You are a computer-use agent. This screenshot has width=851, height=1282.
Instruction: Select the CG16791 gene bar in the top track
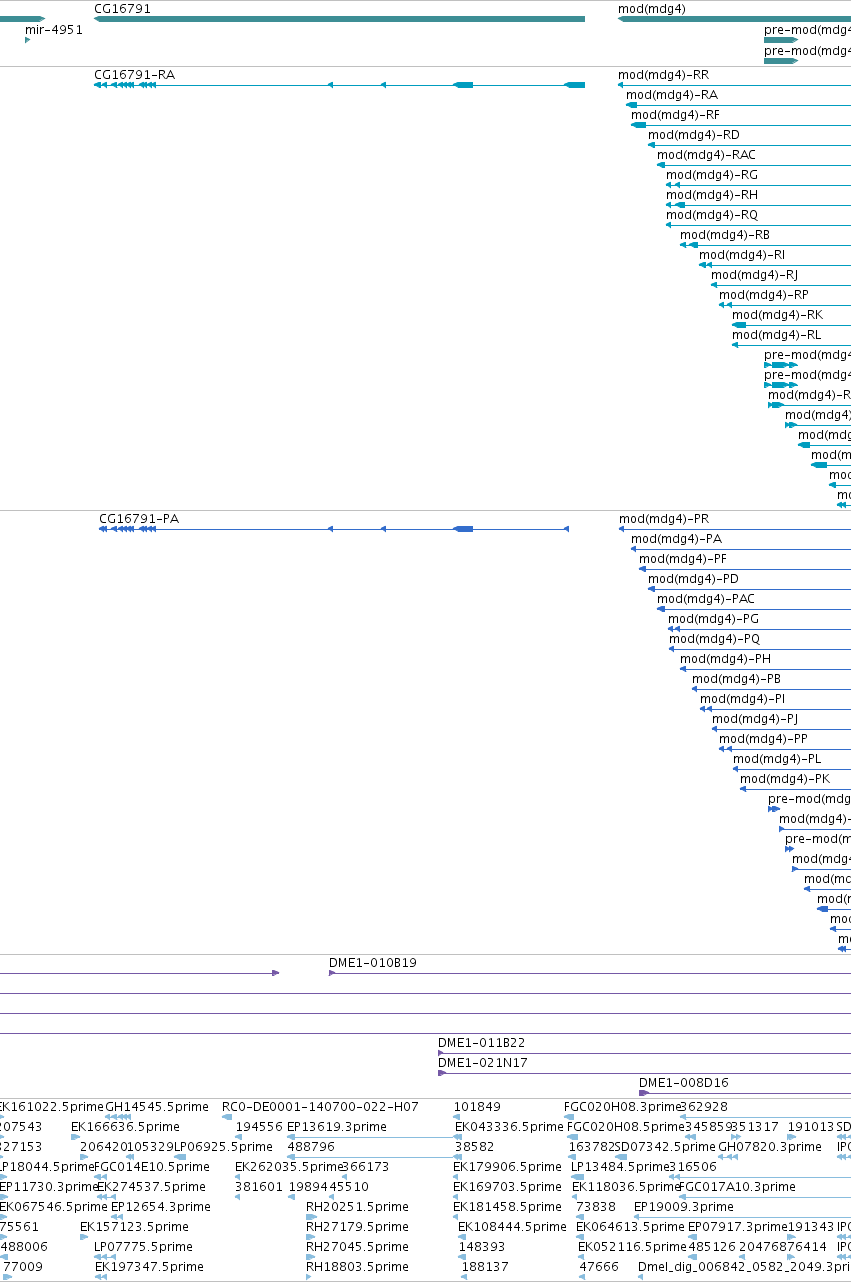339,19
